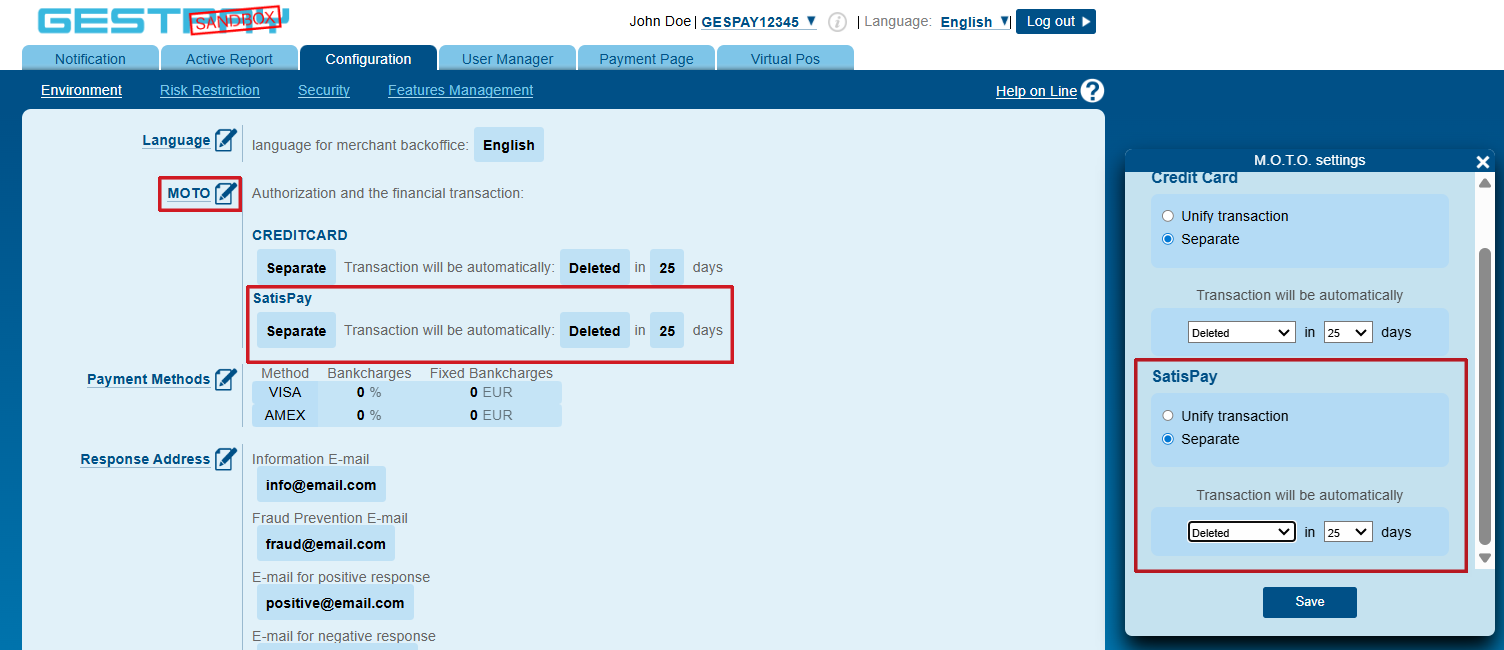Screen dimensions: 1504x650
Task: Click the GESTPAY sandbox logo
Action: tap(164, 21)
